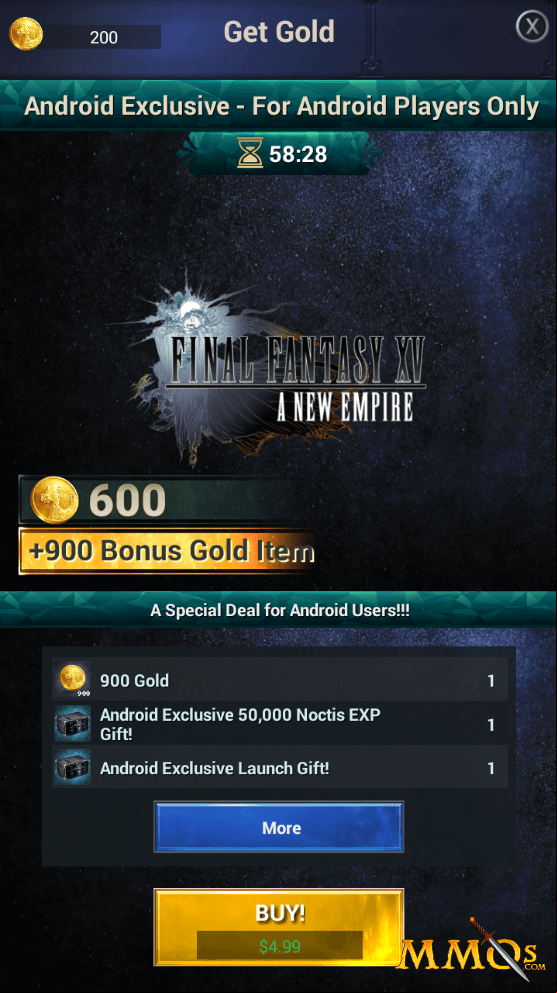Viewport: 557px width, 993px height.
Task: Click the hourglass timer icon
Action: coord(250,153)
